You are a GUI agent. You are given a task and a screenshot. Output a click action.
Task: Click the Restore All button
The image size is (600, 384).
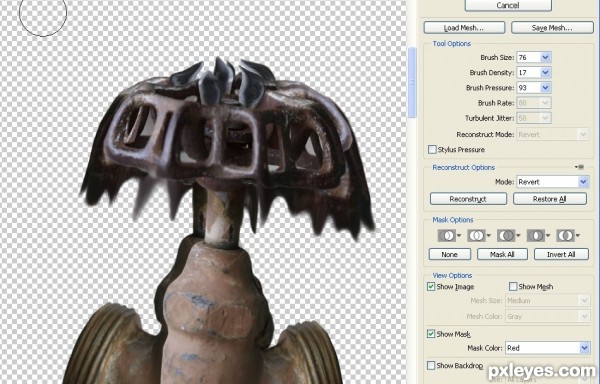pyautogui.click(x=549, y=199)
